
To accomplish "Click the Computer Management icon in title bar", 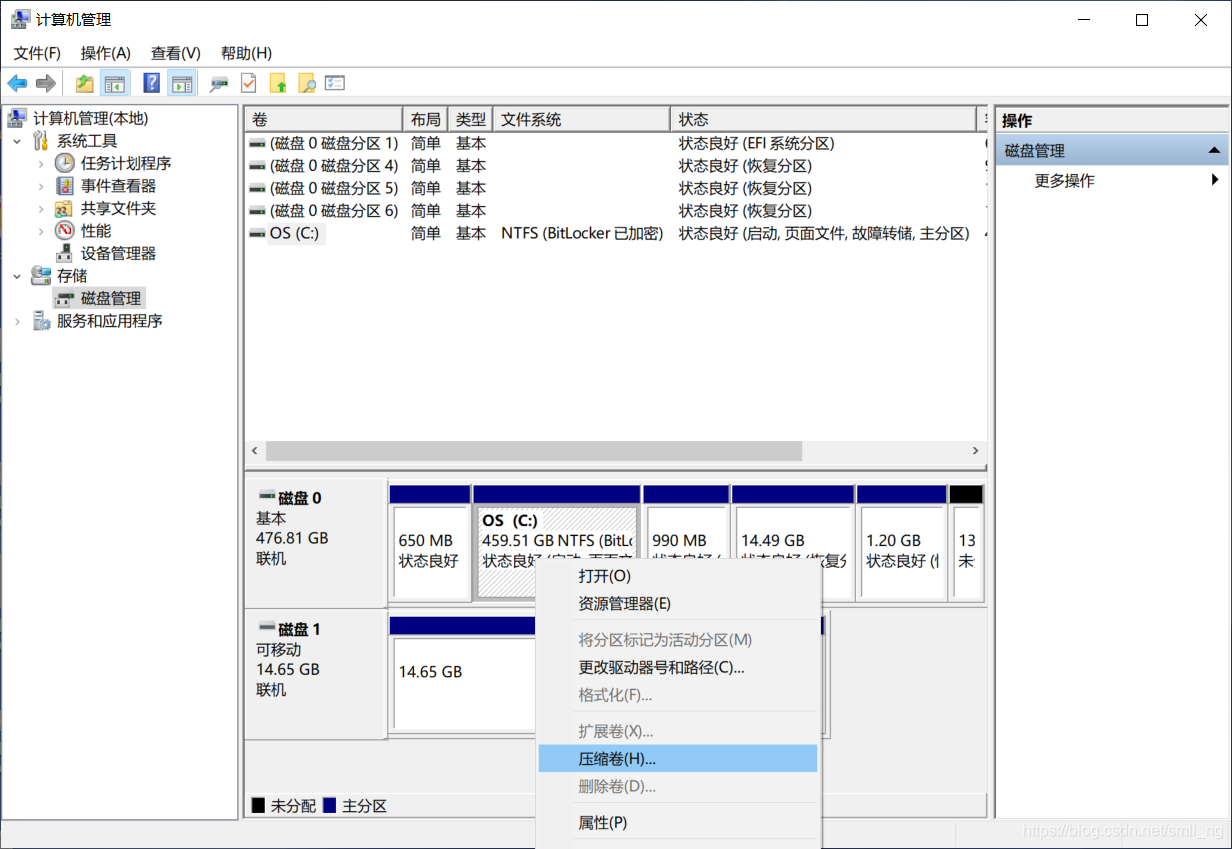I will coord(21,18).
